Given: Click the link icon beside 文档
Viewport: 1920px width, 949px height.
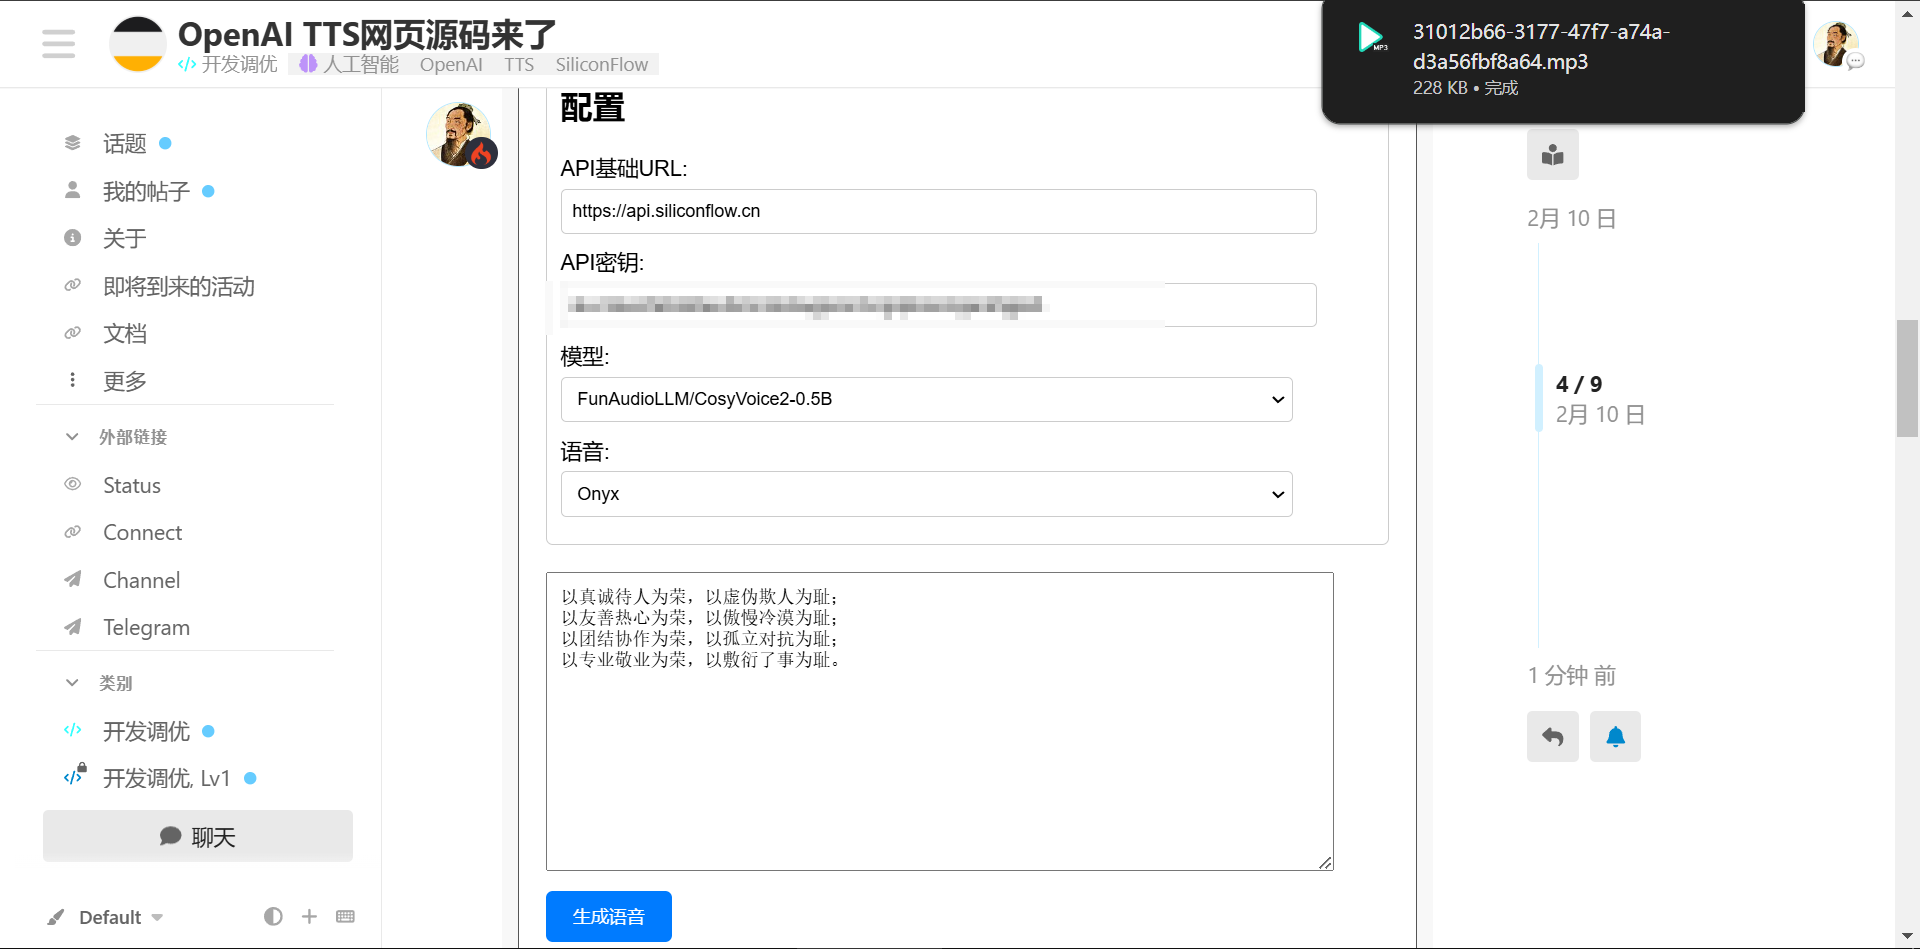Looking at the screenshot, I should (x=72, y=333).
